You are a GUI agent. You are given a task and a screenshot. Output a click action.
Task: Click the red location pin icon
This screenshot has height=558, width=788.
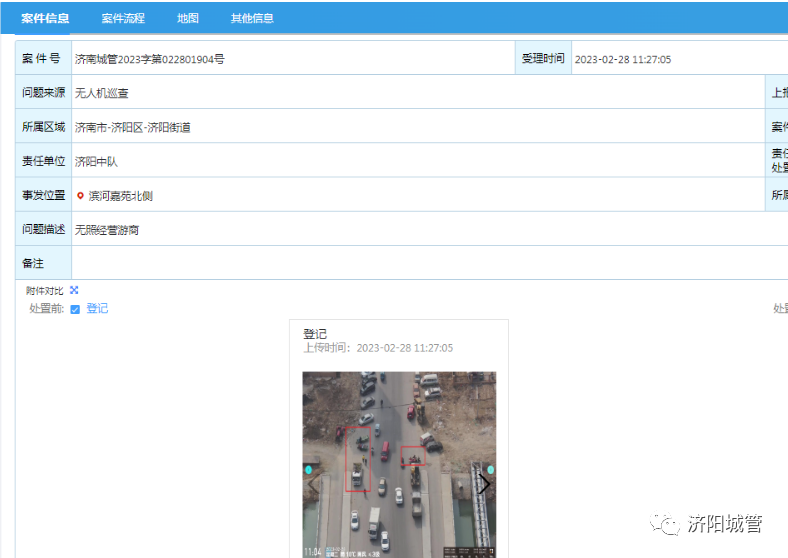click(x=80, y=196)
